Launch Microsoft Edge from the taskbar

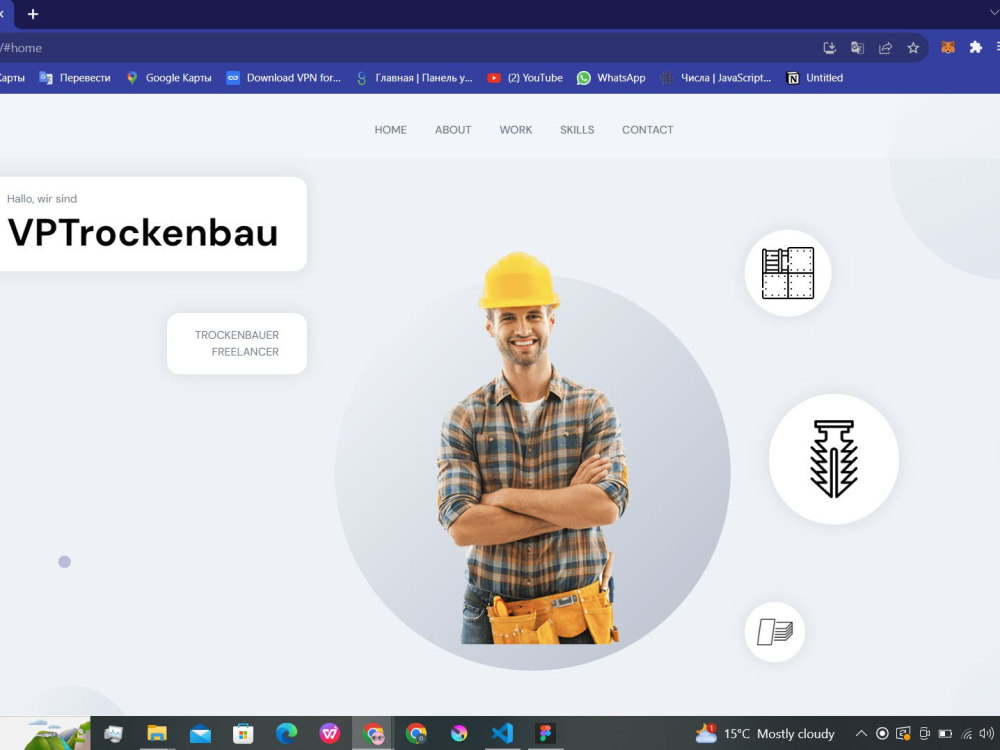coord(286,733)
